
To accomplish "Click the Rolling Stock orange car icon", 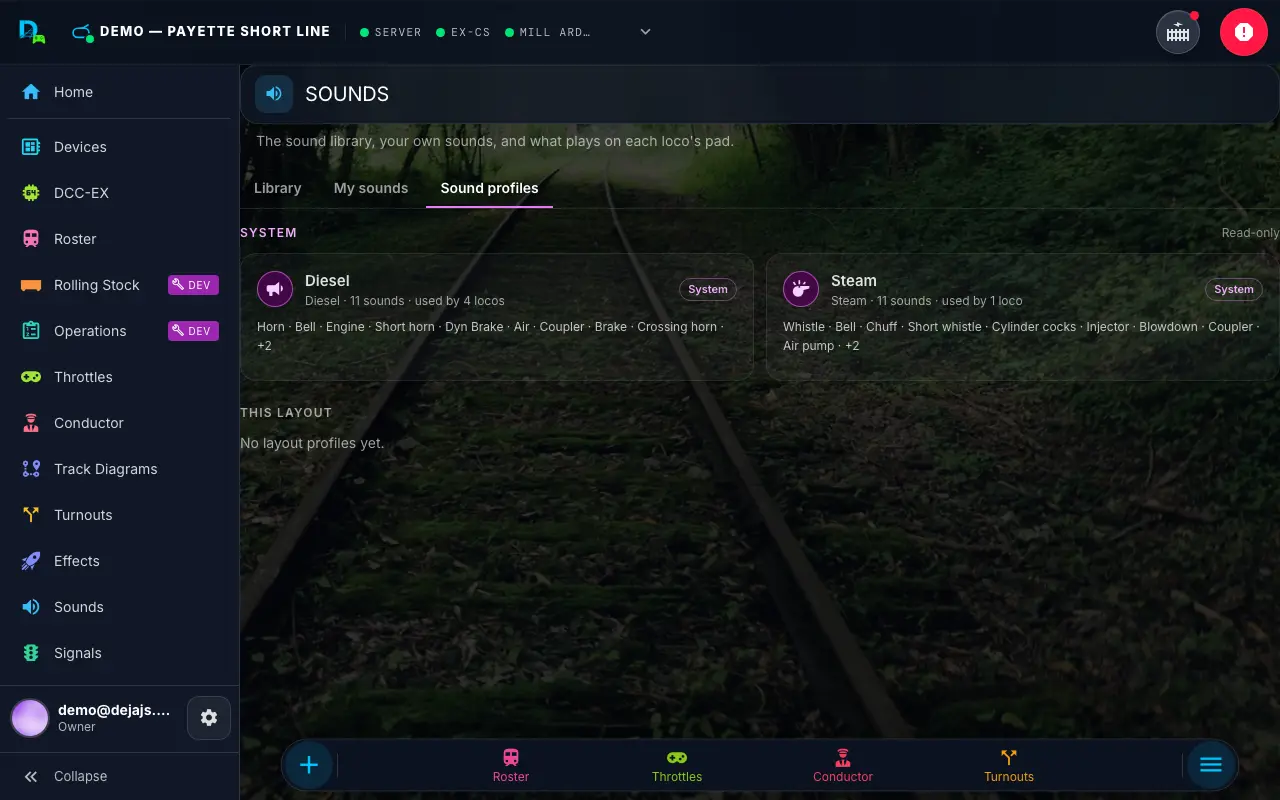I will pos(31,285).
